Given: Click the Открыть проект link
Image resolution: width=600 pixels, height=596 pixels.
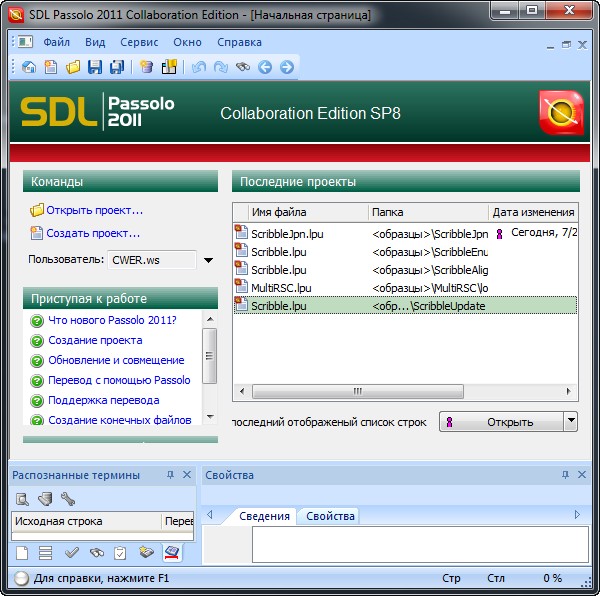Looking at the screenshot, I should point(94,211).
